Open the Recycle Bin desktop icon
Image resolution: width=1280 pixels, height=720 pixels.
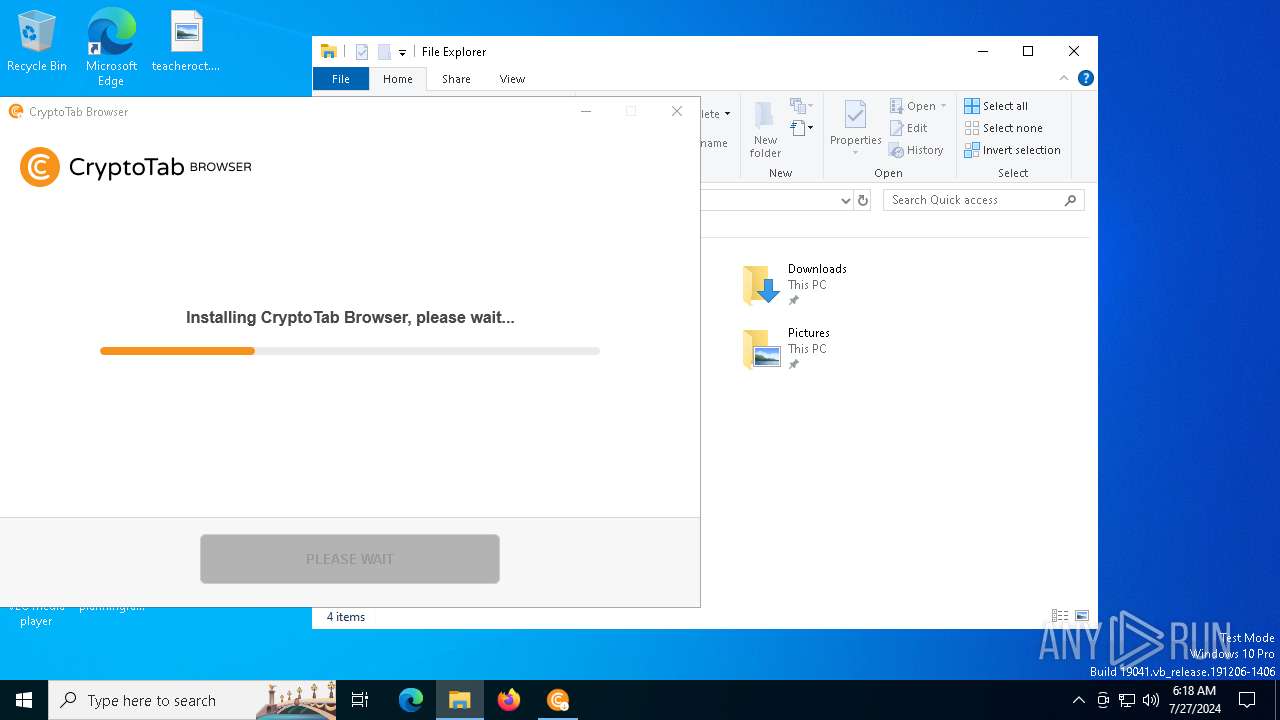point(37,41)
